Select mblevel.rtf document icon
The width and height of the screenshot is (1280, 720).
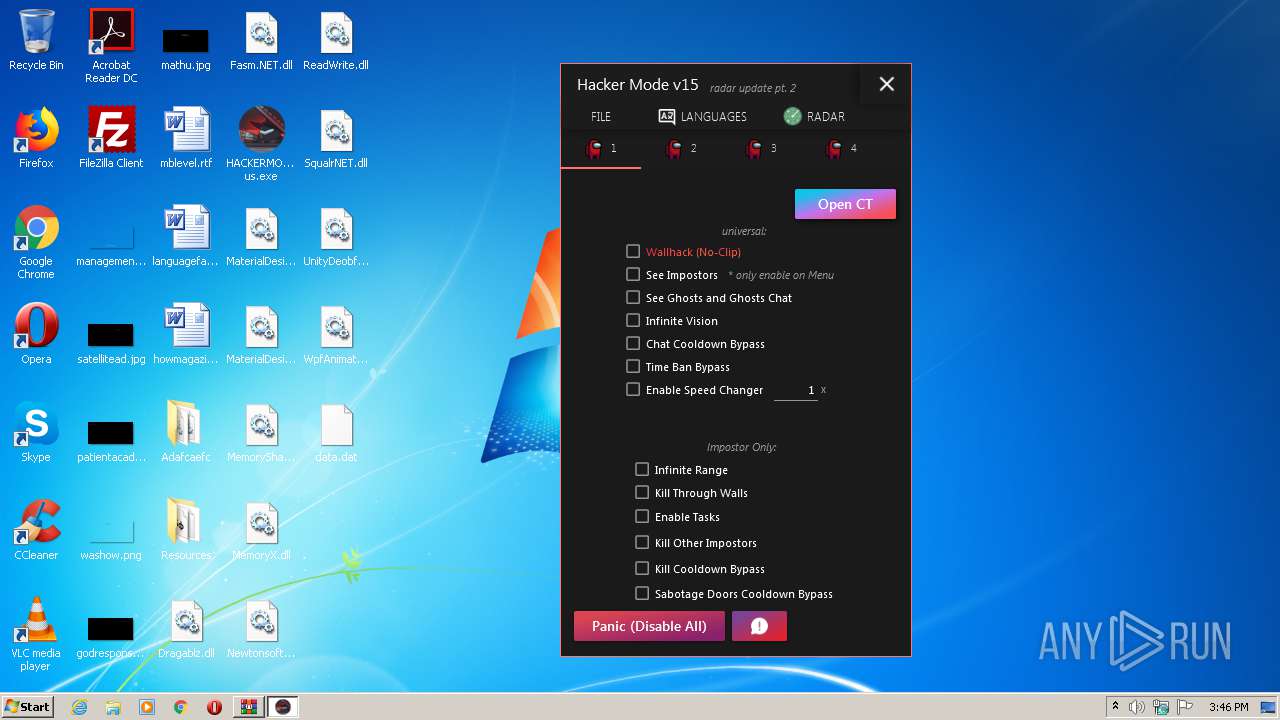click(186, 138)
